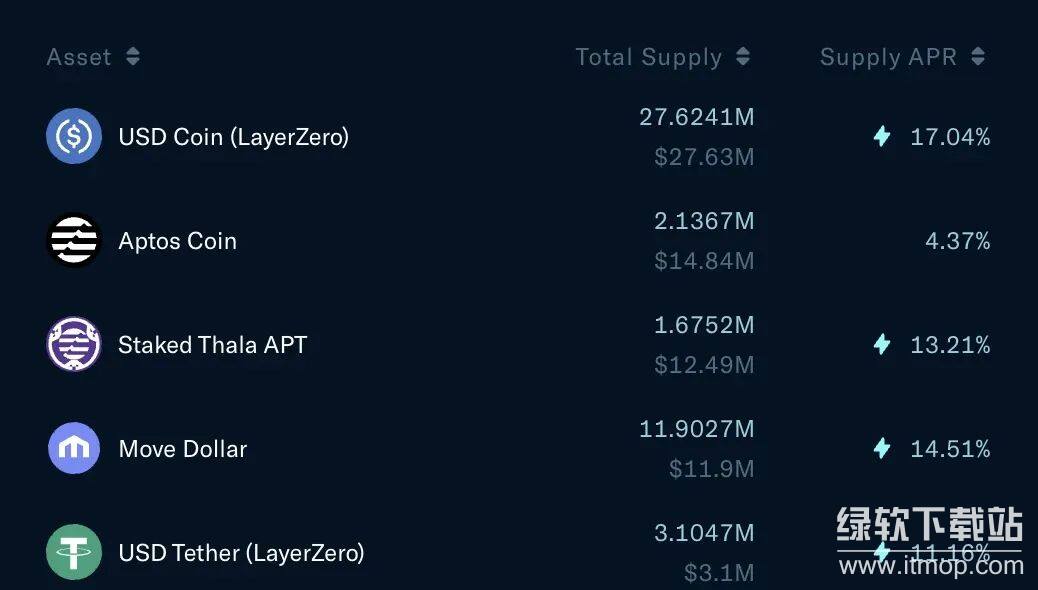Click lightning bolt beside 14.51% APR
Screen dimensions: 1038x590
point(882,449)
